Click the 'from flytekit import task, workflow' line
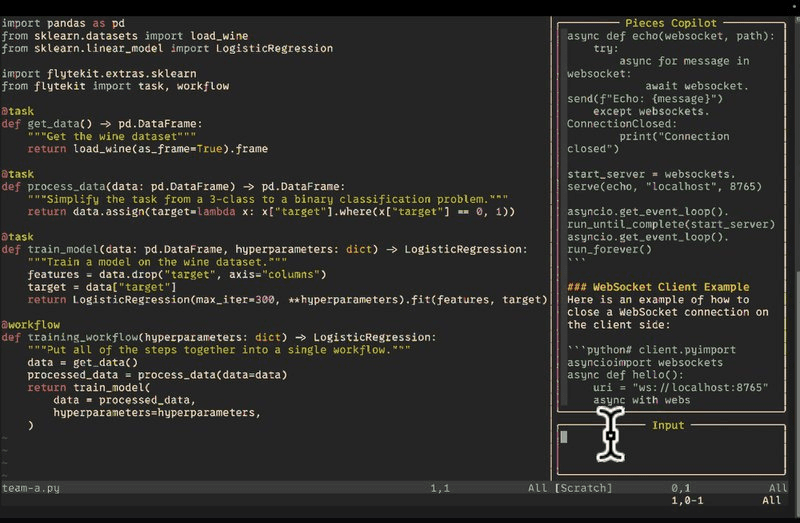This screenshot has width=800, height=523. [115, 86]
